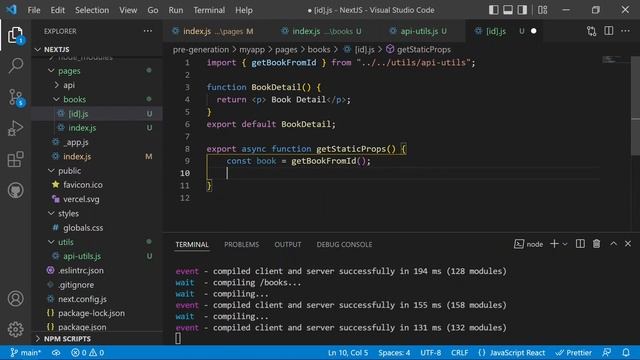Click Synchronize Changes cloud icon
Screen dimensions: 640x360
point(56,353)
